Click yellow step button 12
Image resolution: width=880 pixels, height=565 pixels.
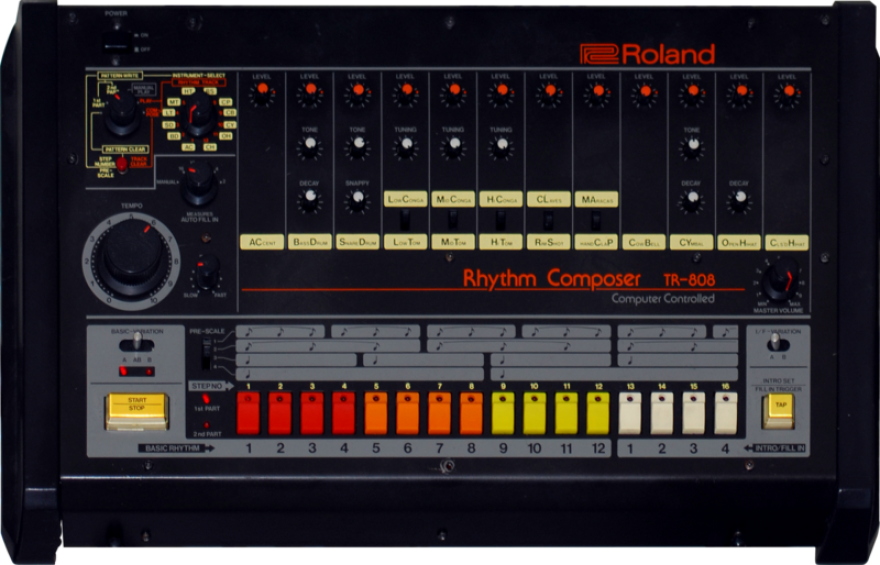598,414
